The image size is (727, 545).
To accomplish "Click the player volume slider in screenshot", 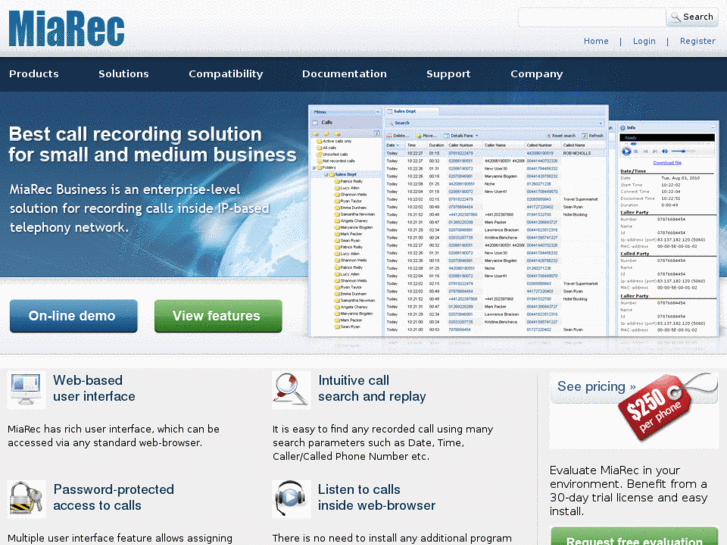I will 683,151.
